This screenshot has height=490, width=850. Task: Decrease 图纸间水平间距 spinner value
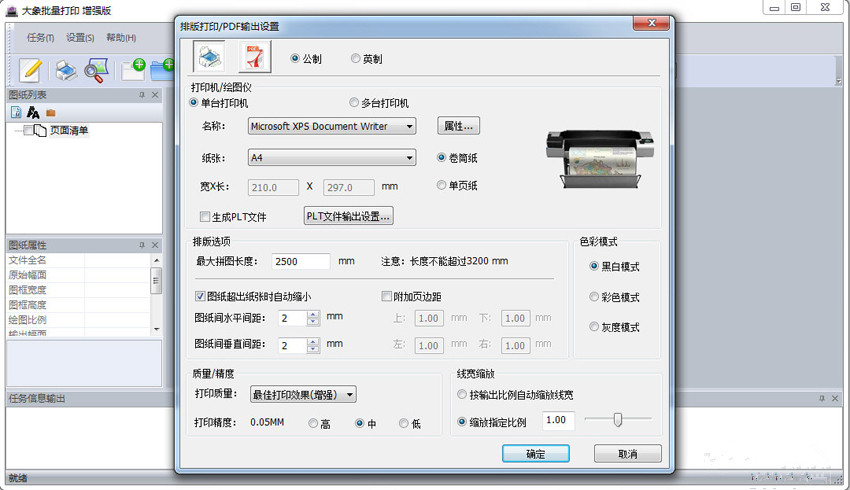pos(313,321)
